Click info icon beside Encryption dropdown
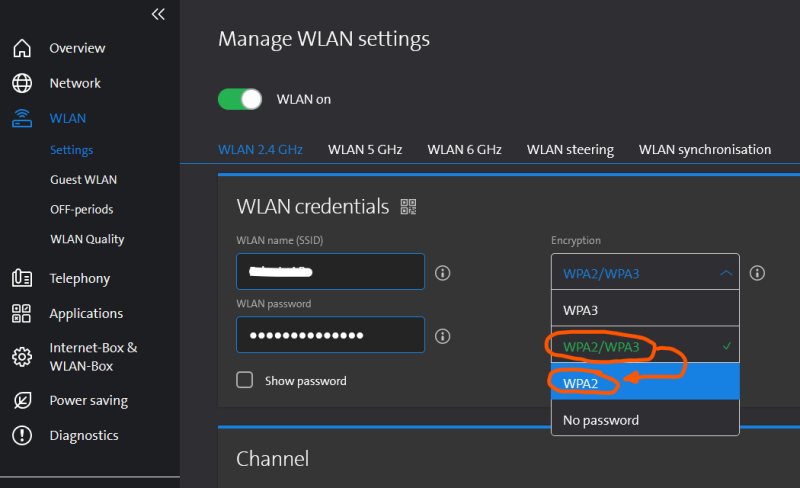 [758, 272]
